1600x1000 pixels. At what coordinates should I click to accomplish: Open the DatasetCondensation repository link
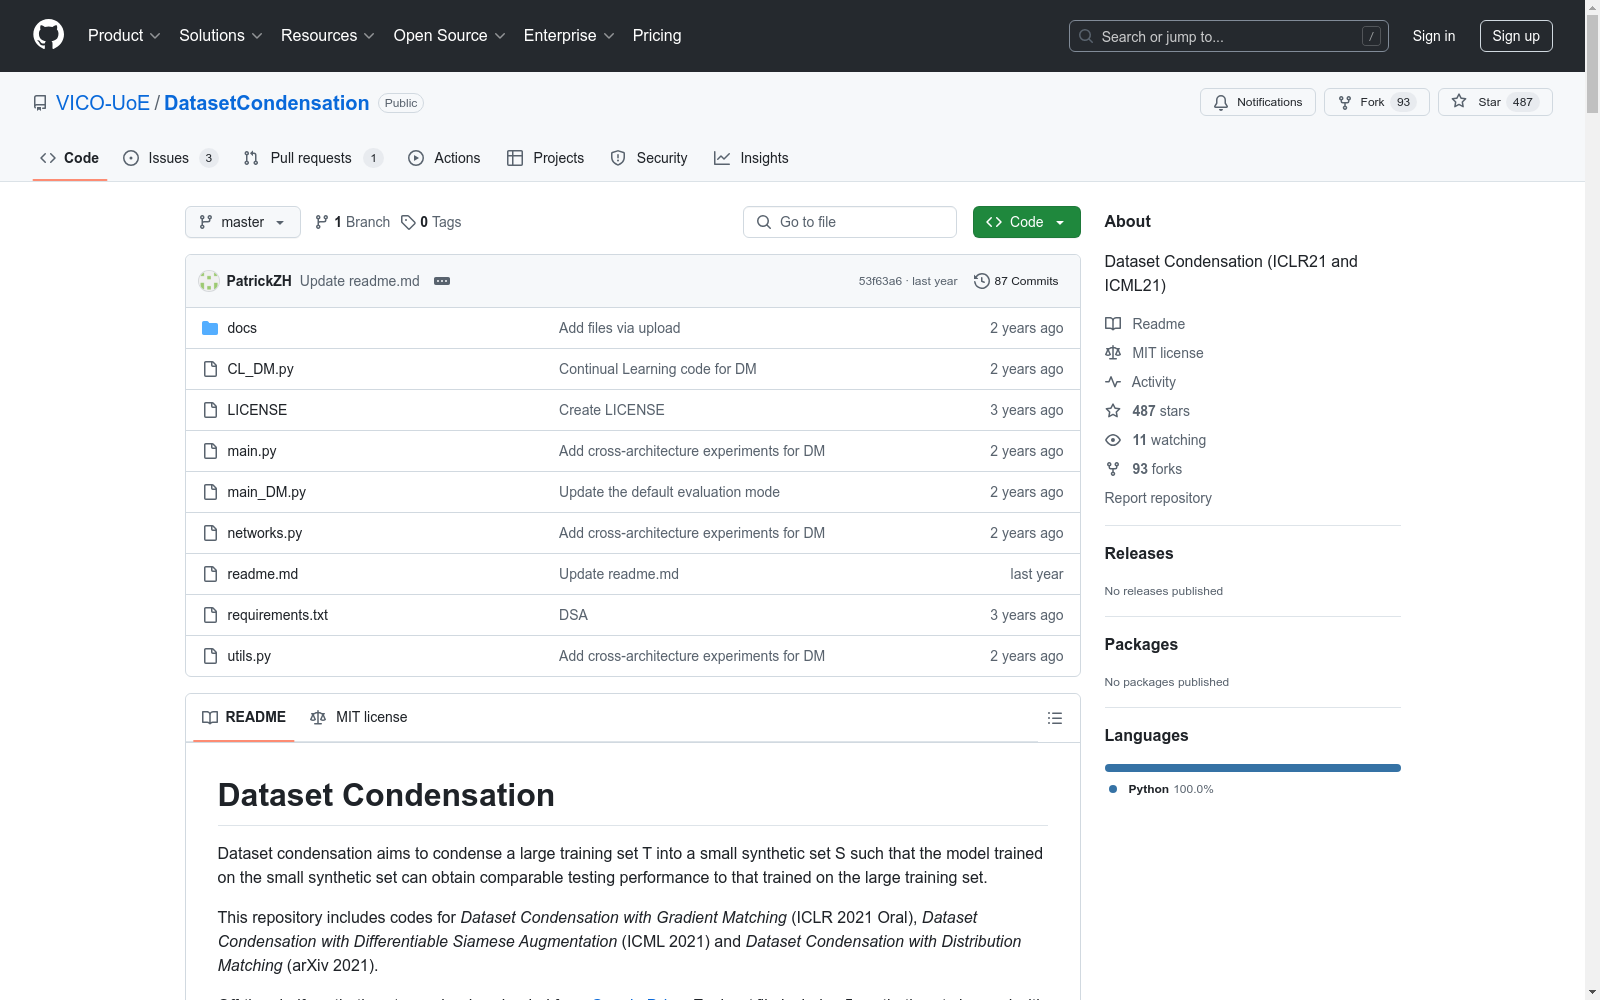tap(266, 103)
